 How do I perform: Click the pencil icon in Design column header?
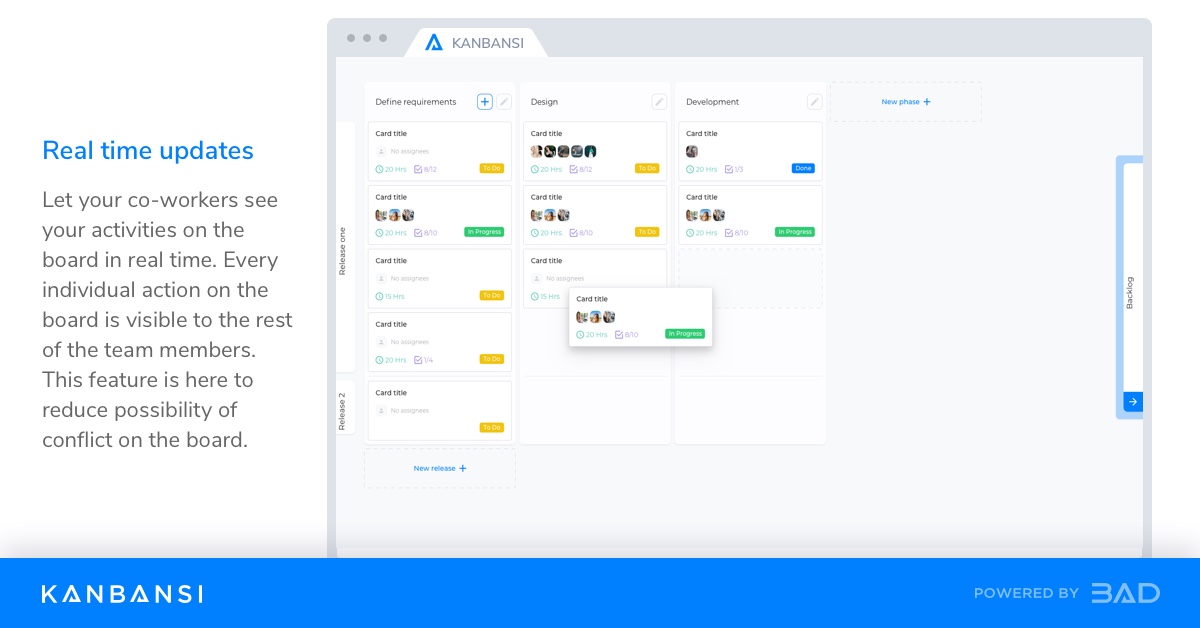click(659, 101)
